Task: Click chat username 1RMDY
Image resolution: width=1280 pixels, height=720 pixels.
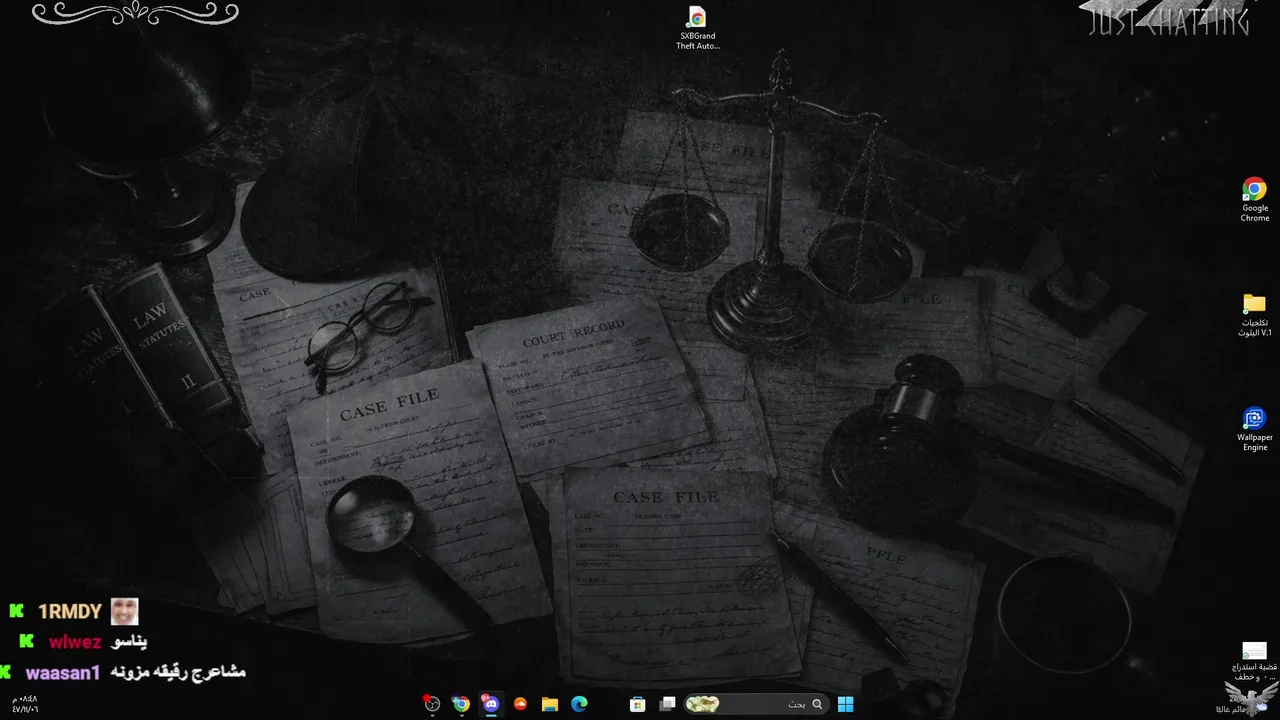Action: pyautogui.click(x=70, y=612)
